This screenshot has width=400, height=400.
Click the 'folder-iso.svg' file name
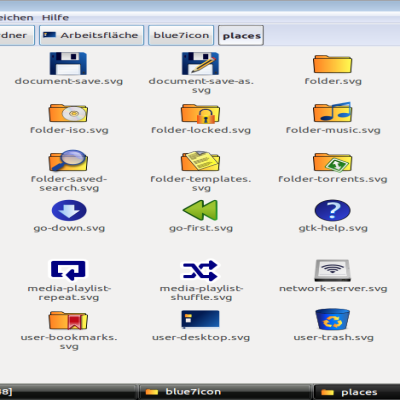[x=69, y=130]
